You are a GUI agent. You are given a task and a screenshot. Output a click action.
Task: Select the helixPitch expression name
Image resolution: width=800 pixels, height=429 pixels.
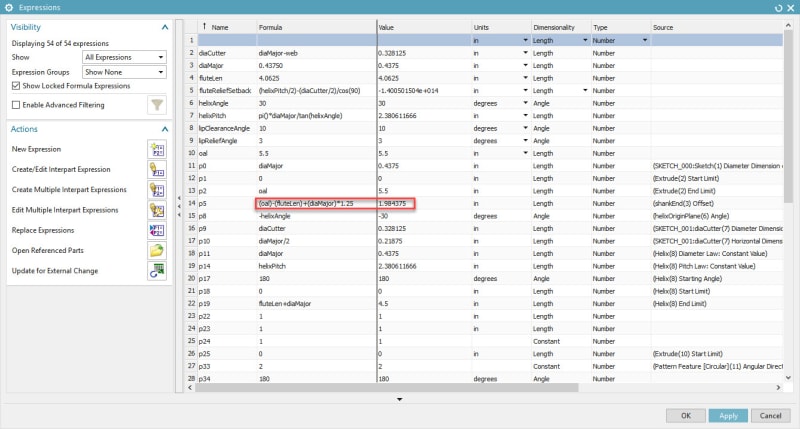(x=212, y=116)
